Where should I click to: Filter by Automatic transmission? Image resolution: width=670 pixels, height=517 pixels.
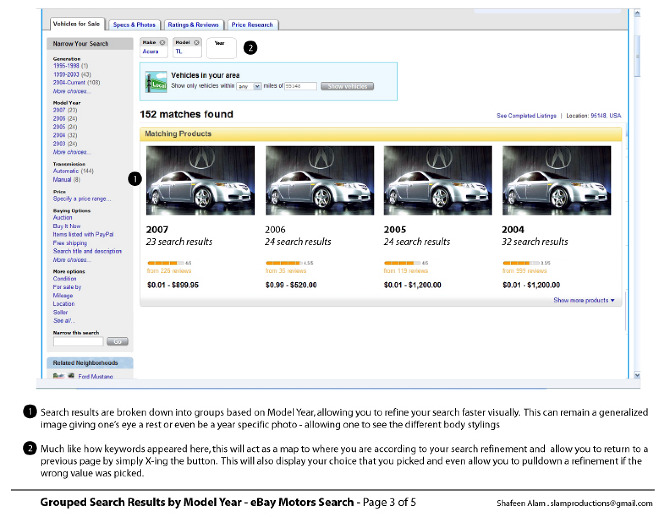tap(66, 171)
